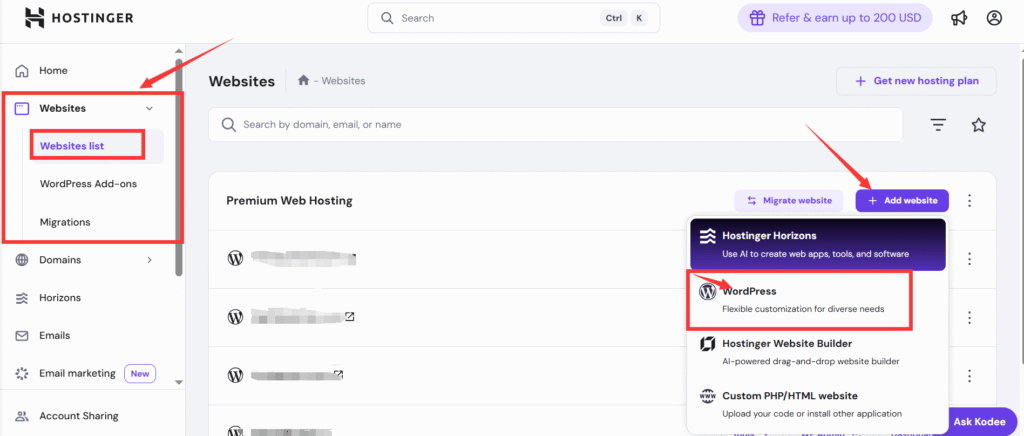Open Premium Web Hosting three-dot menu
The image size is (1024, 436).
click(968, 200)
